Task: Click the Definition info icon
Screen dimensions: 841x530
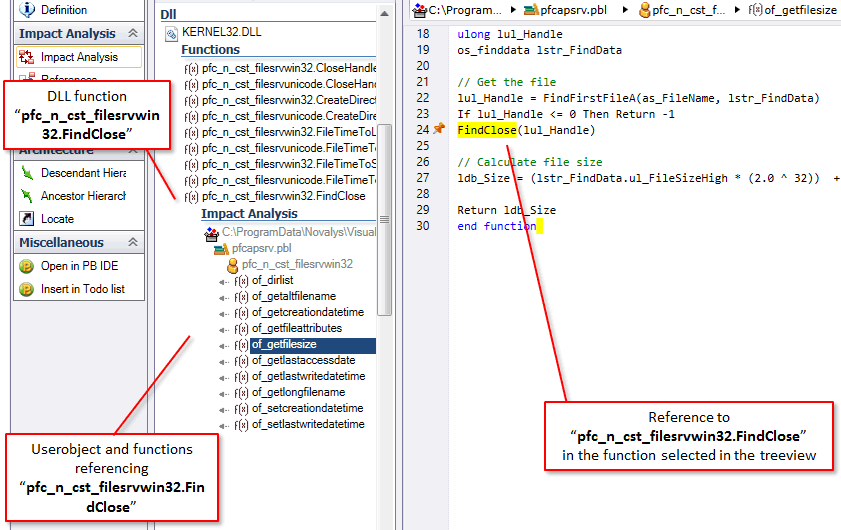Action: pyautogui.click(x=28, y=9)
